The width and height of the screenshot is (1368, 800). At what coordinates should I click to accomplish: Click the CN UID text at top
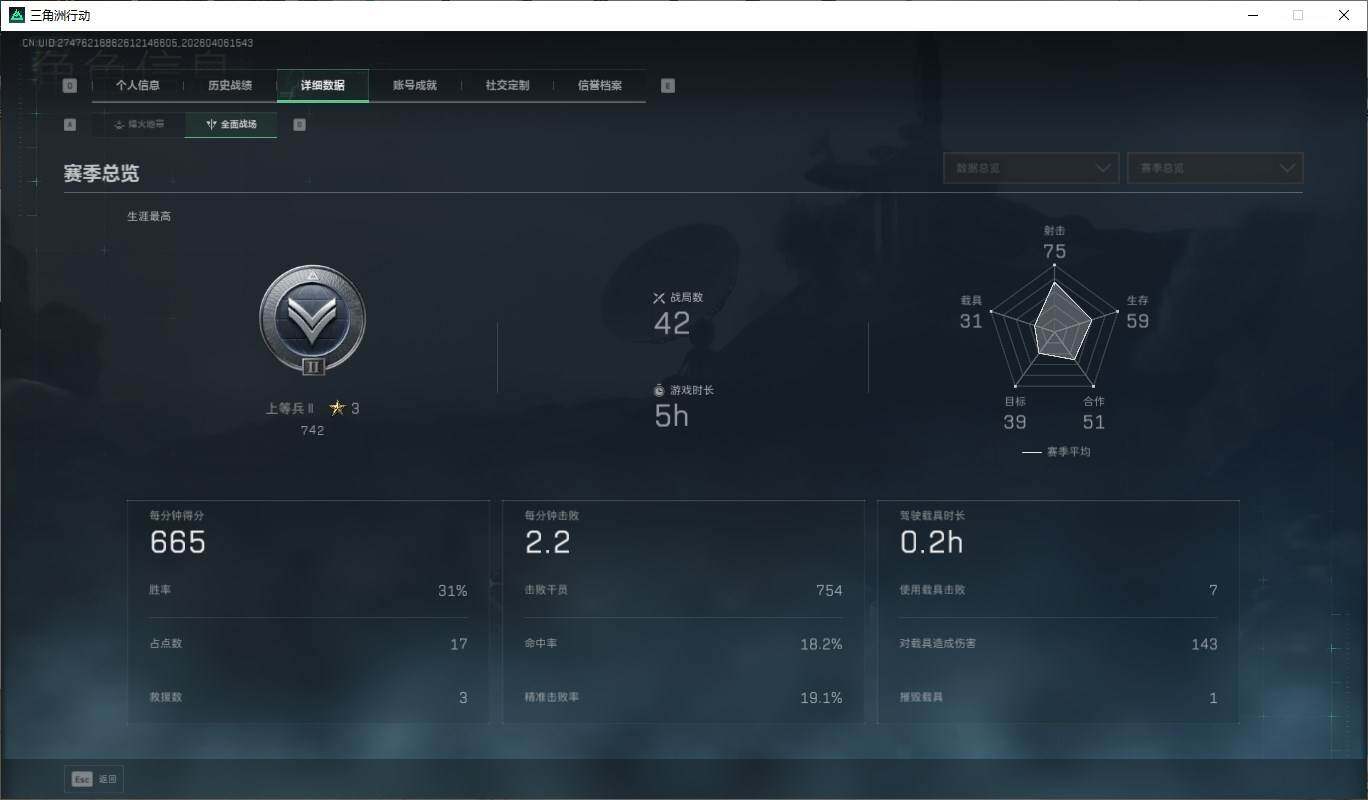137,43
